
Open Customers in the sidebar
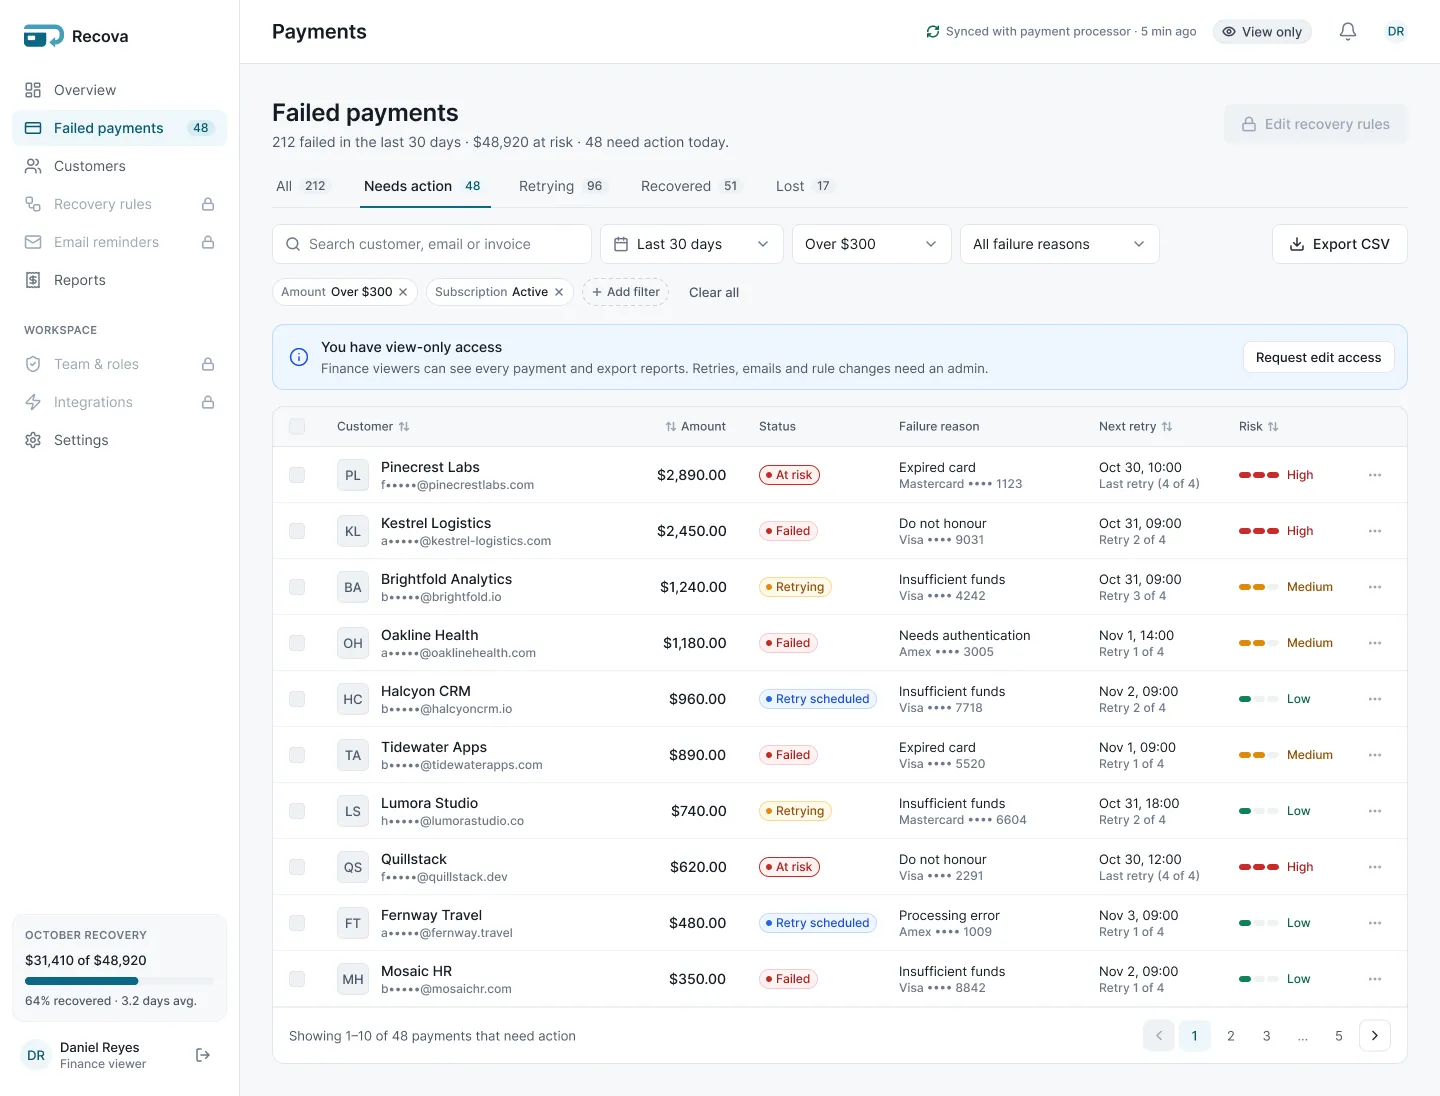(120, 166)
